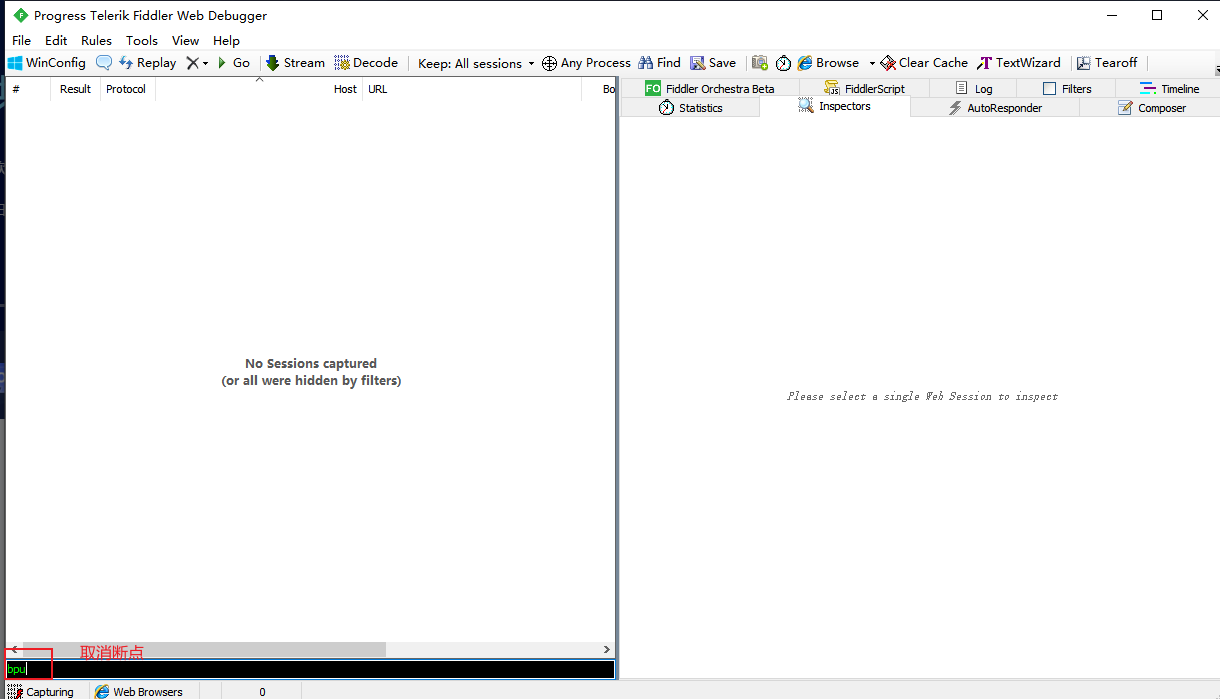Click the QuickExec command input box
The height and width of the screenshot is (699, 1220).
click(310, 669)
